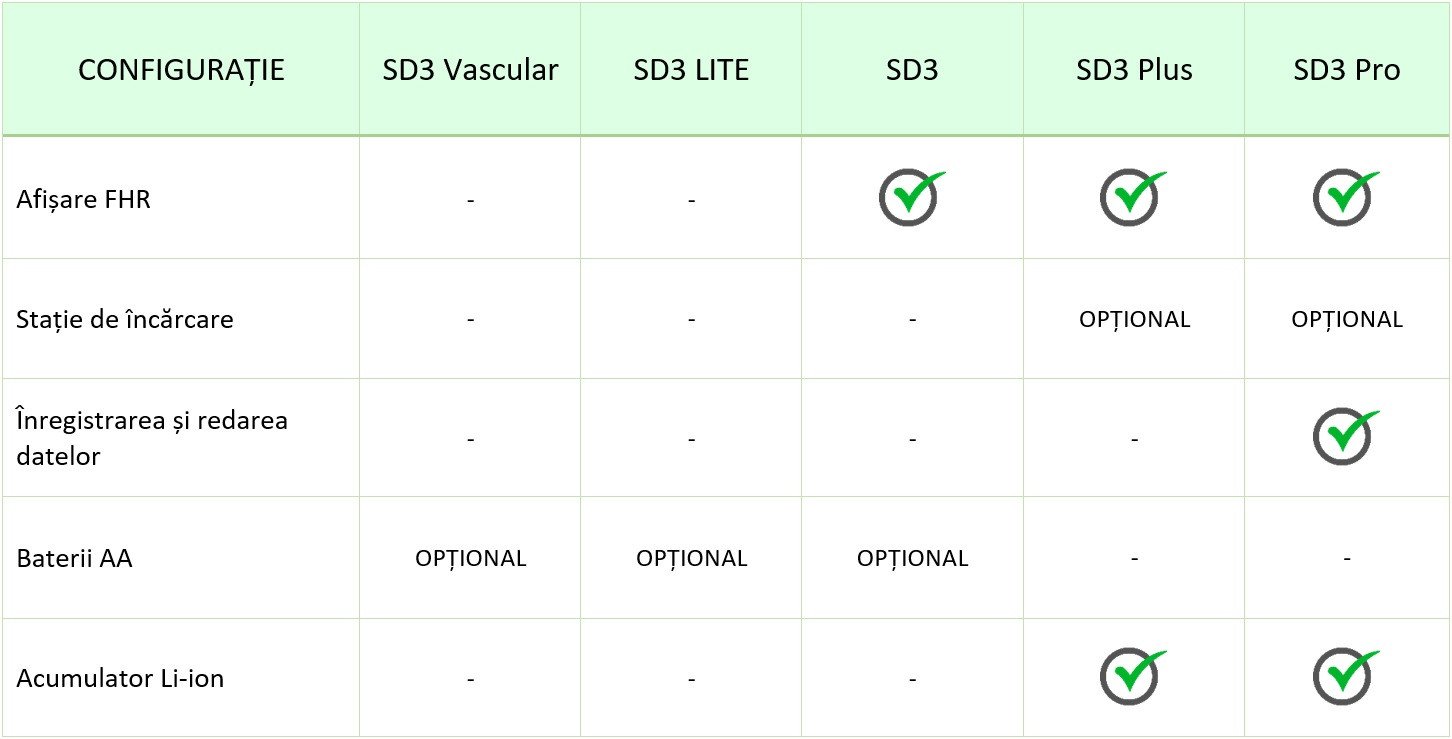
Task: Click OPȚIONAL for Baterii AA under SD3 LITE
Action: [x=692, y=559]
